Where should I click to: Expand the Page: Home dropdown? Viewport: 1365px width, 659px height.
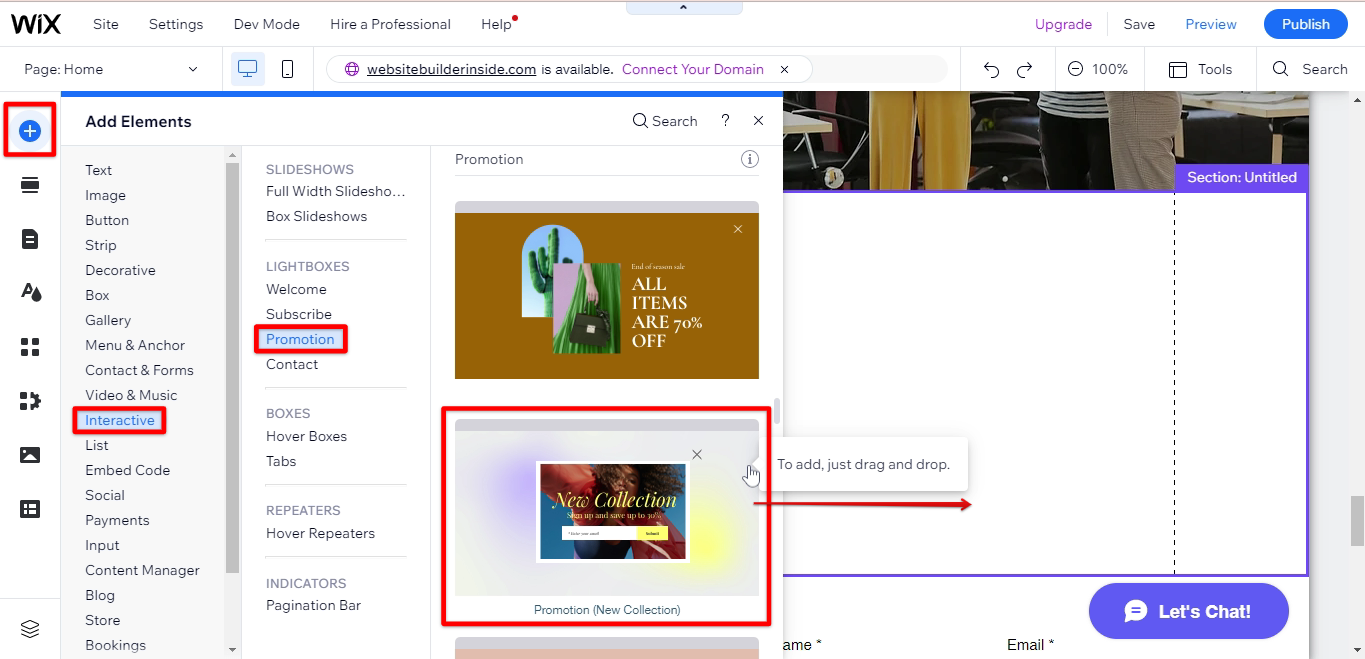coord(112,69)
